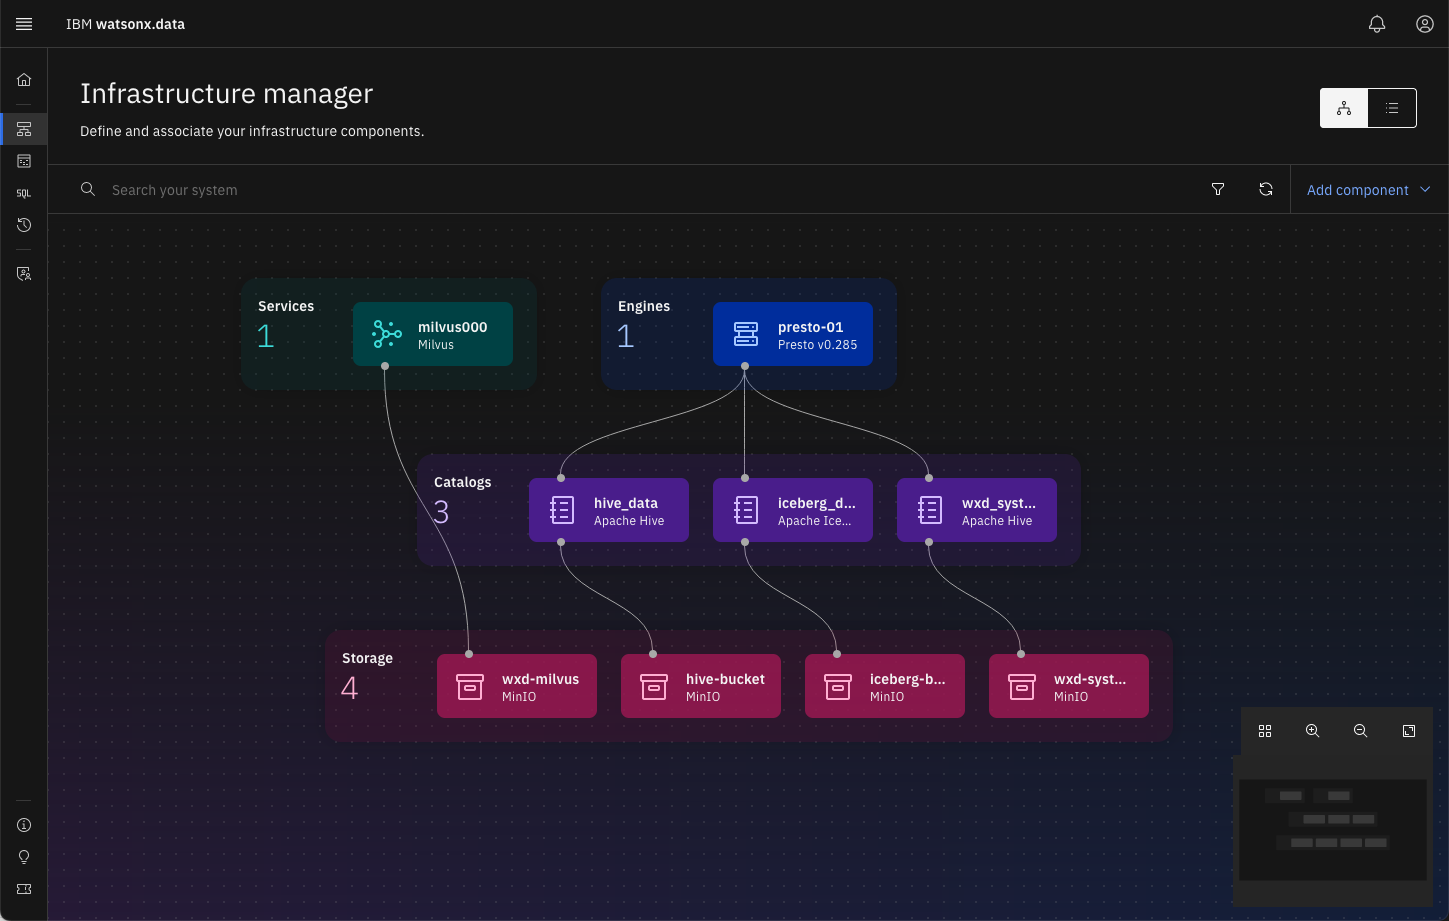Open the bottom sidebar ticket icon
This screenshot has height=921, width=1449.
(x=24, y=889)
